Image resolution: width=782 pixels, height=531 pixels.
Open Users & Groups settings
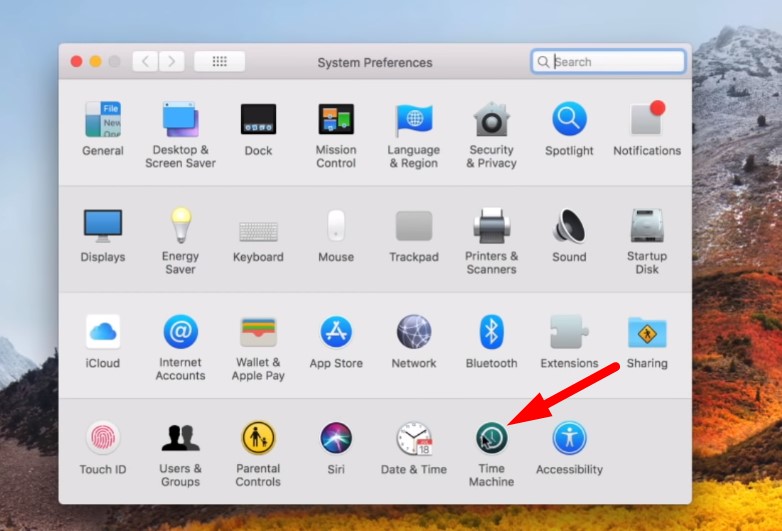tap(180, 439)
